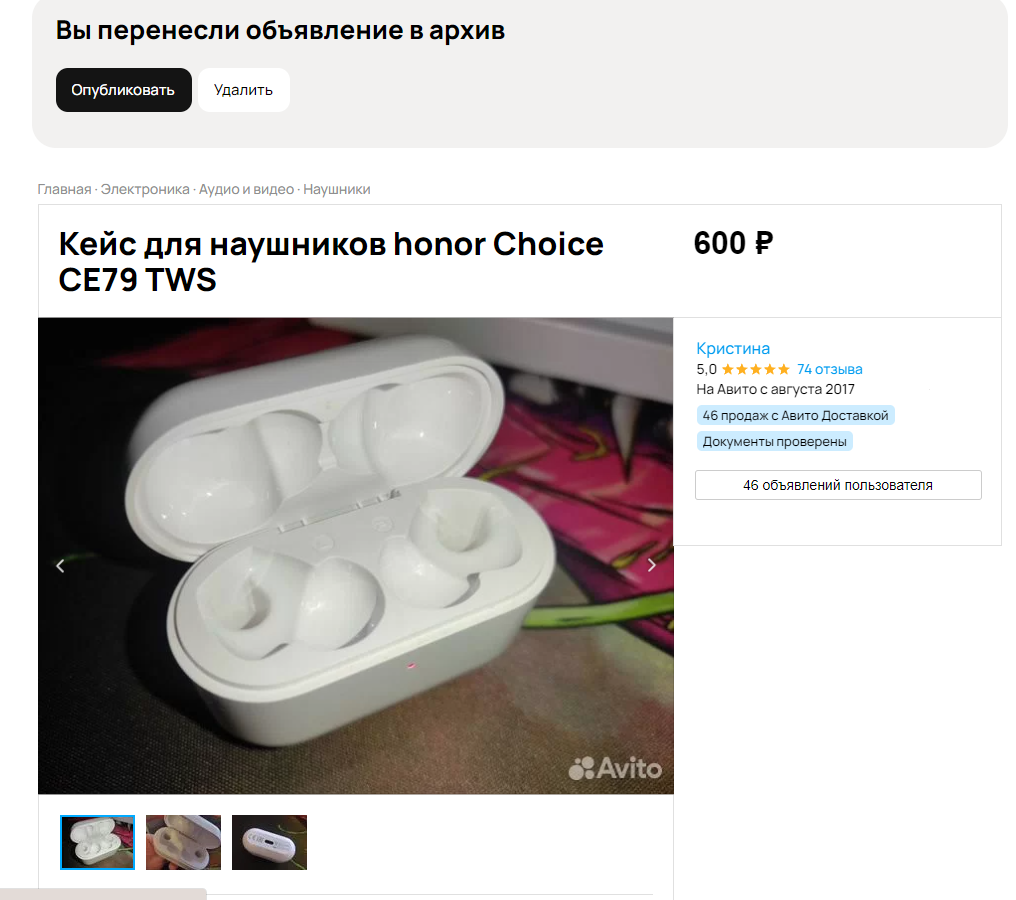Click the 46 продаж с Авито Доставкой badge
The image size is (1016, 900).
tap(795, 415)
